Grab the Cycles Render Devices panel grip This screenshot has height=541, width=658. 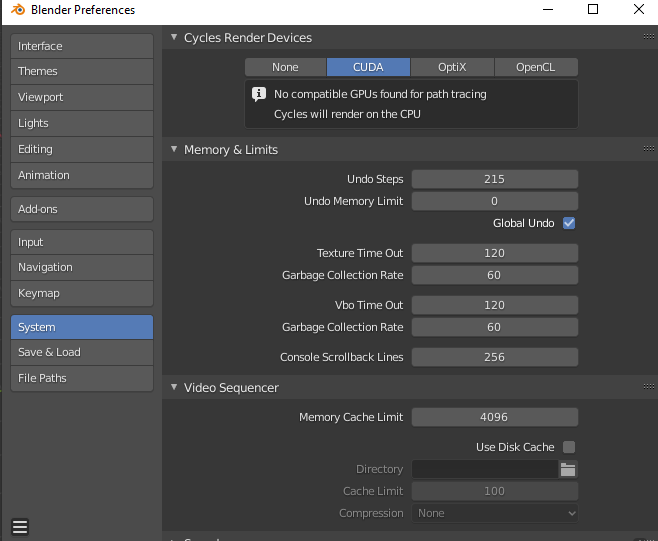point(649,37)
